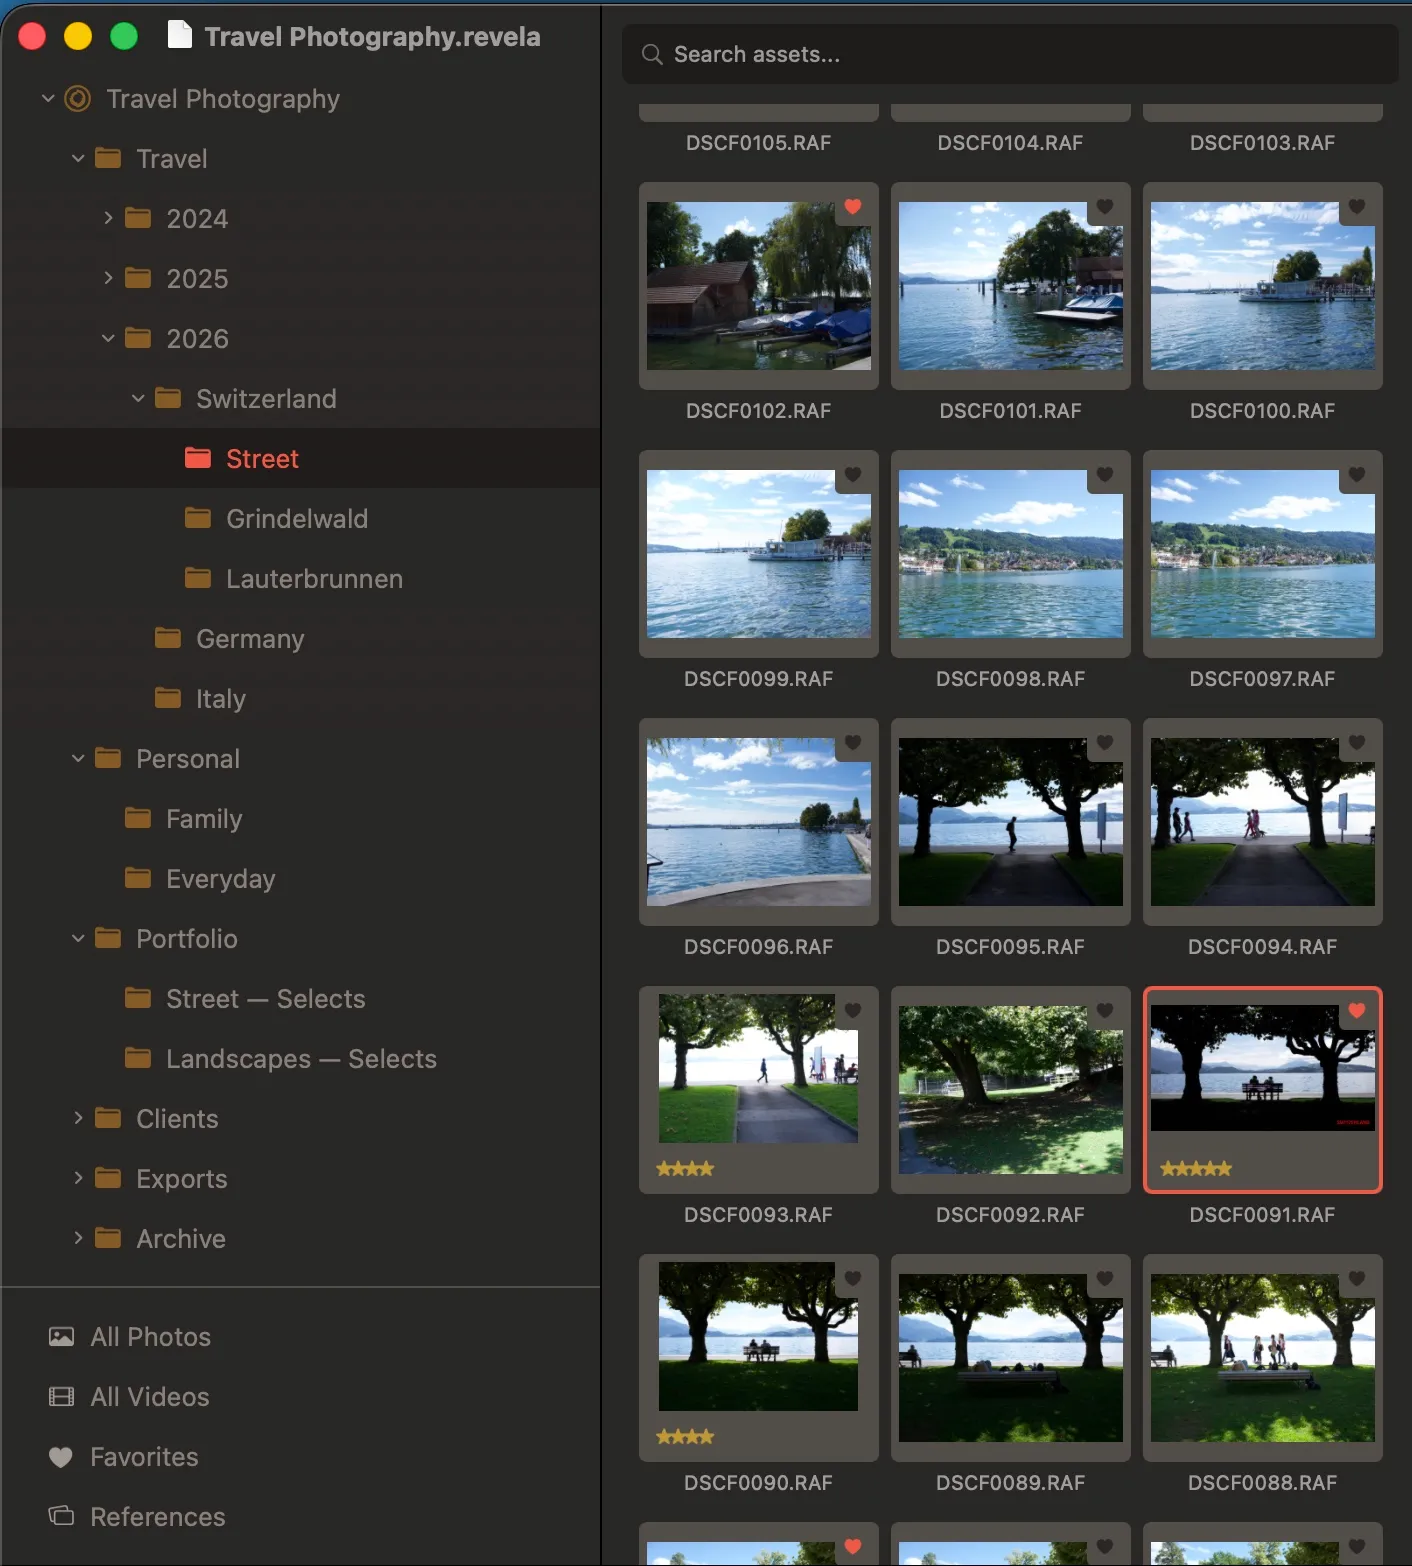
Task: Set star rating on DSCF0093.RAF
Action: tap(685, 1168)
